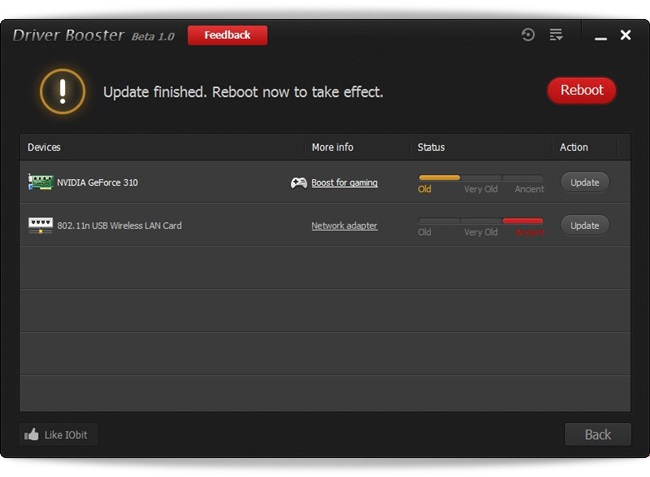Click the Update finished reboot message text
650x477 pixels.
tap(243, 92)
